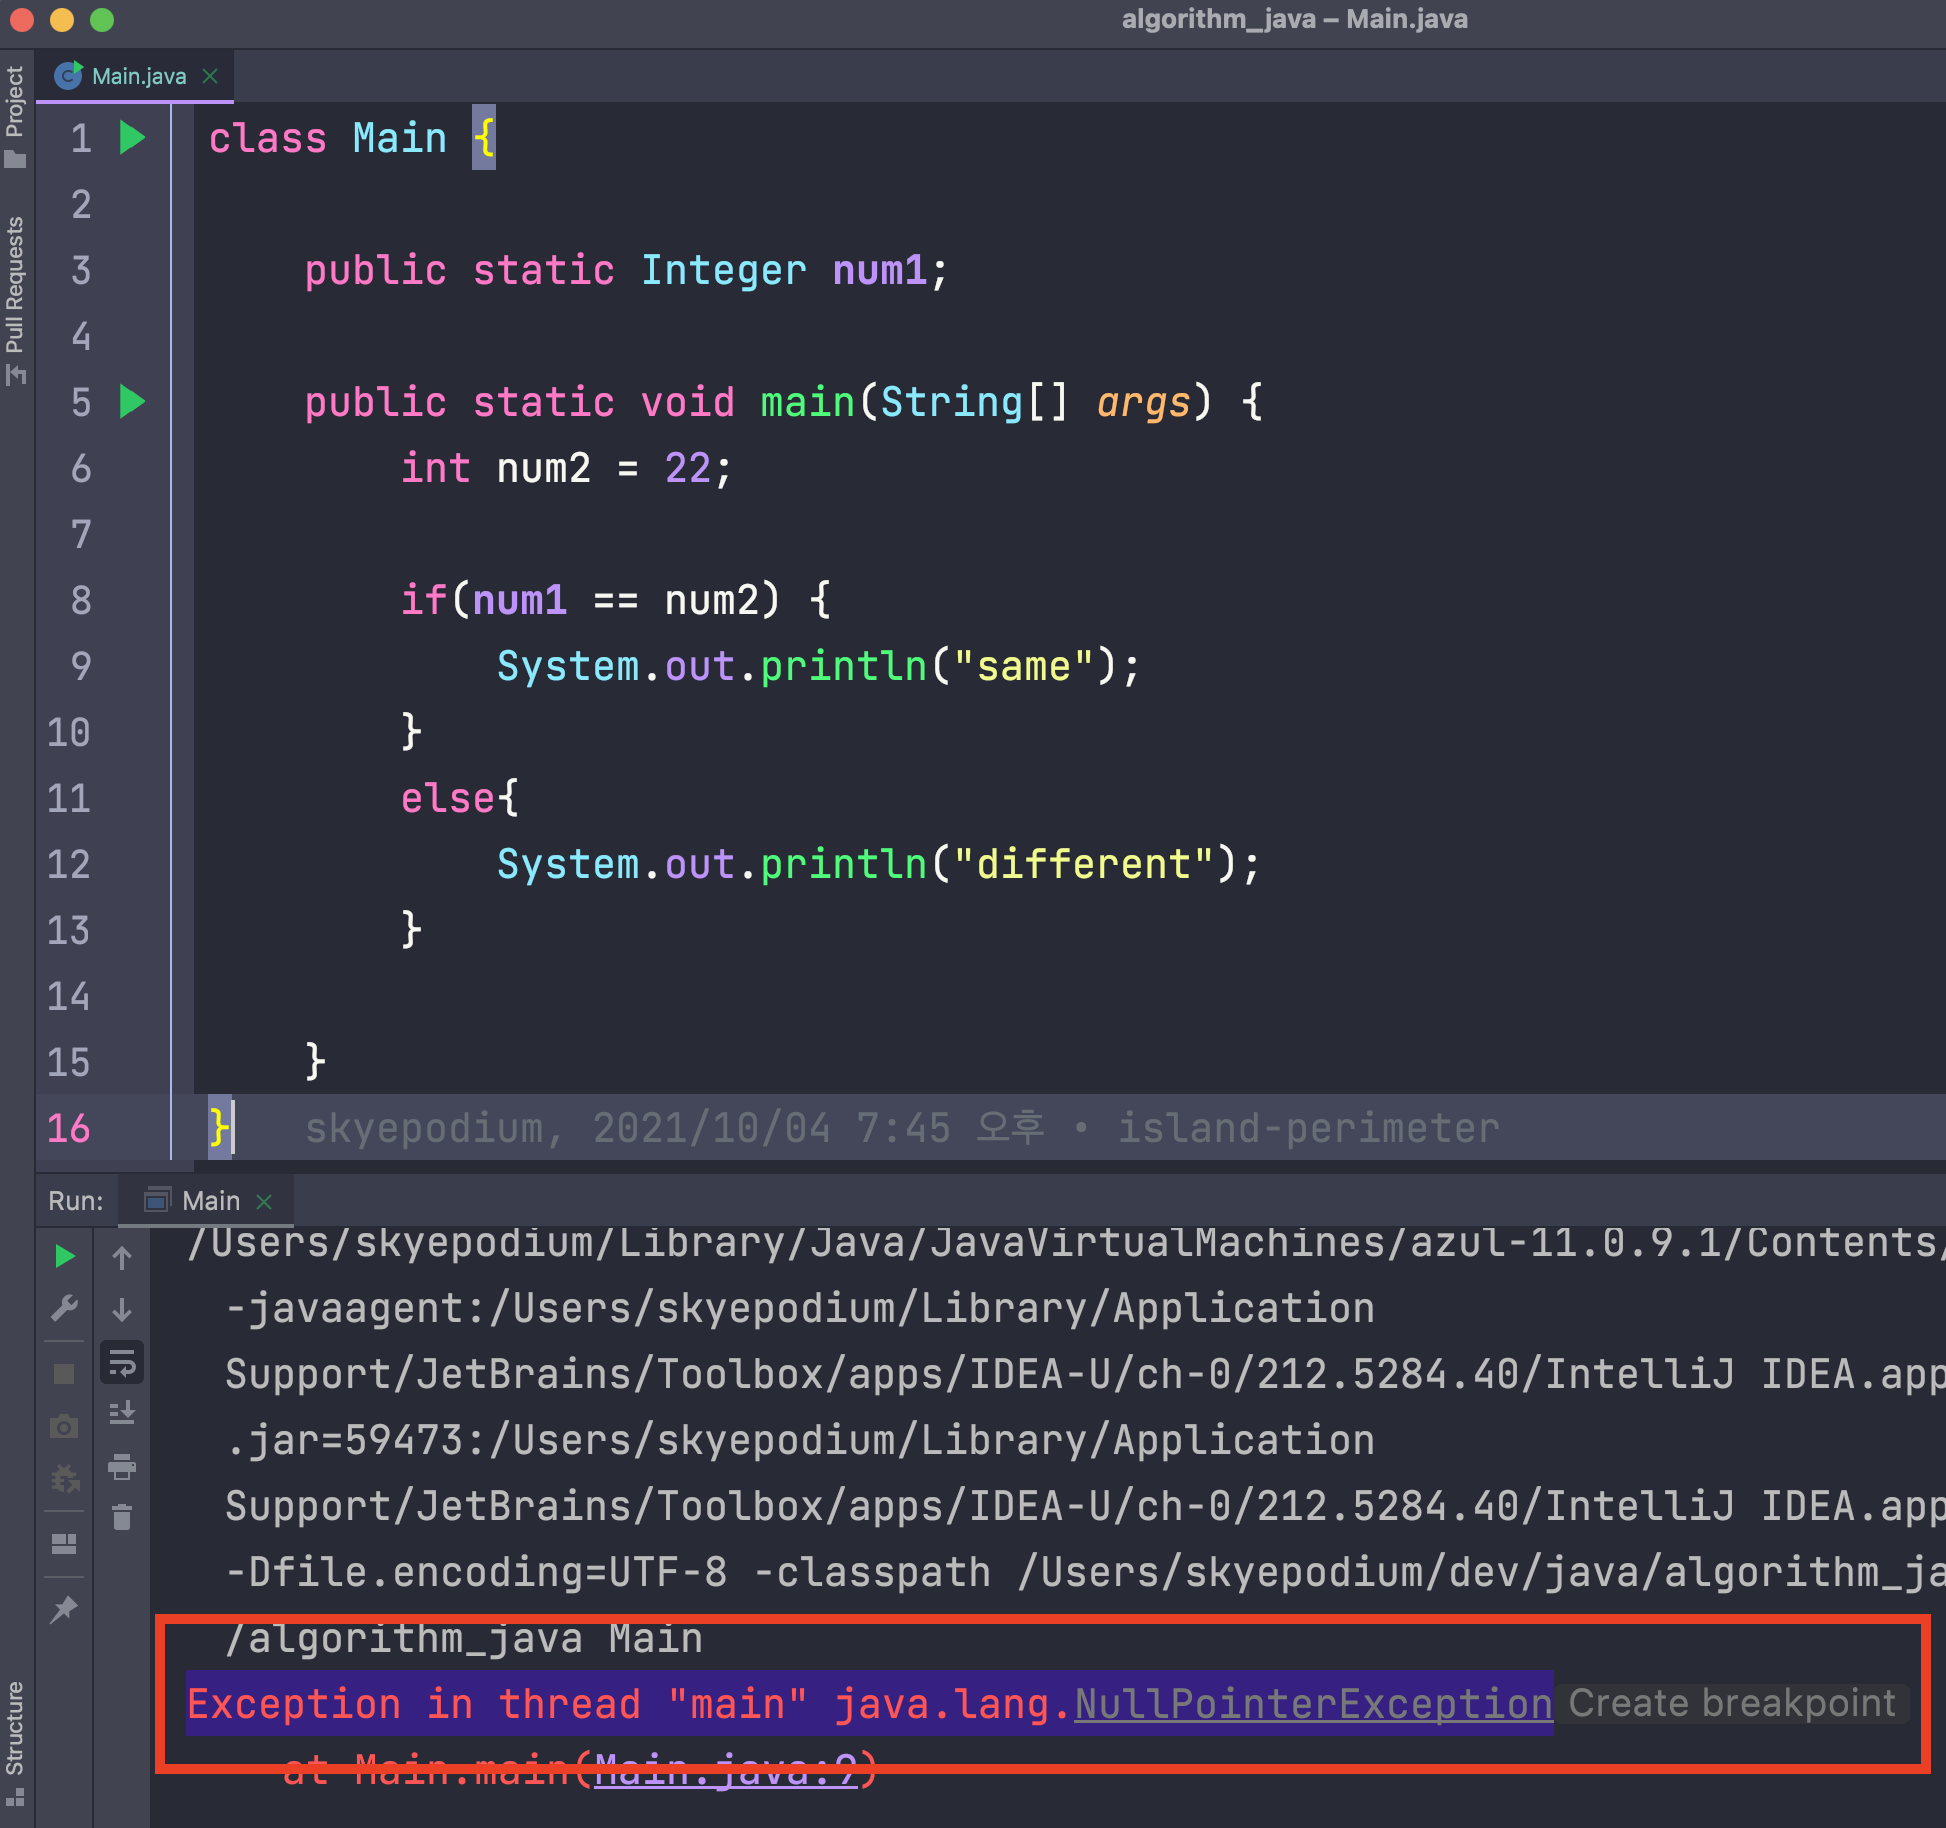Toggle soft-wrap in console output
Image resolution: width=1946 pixels, height=1828 pixels.
tap(122, 1362)
